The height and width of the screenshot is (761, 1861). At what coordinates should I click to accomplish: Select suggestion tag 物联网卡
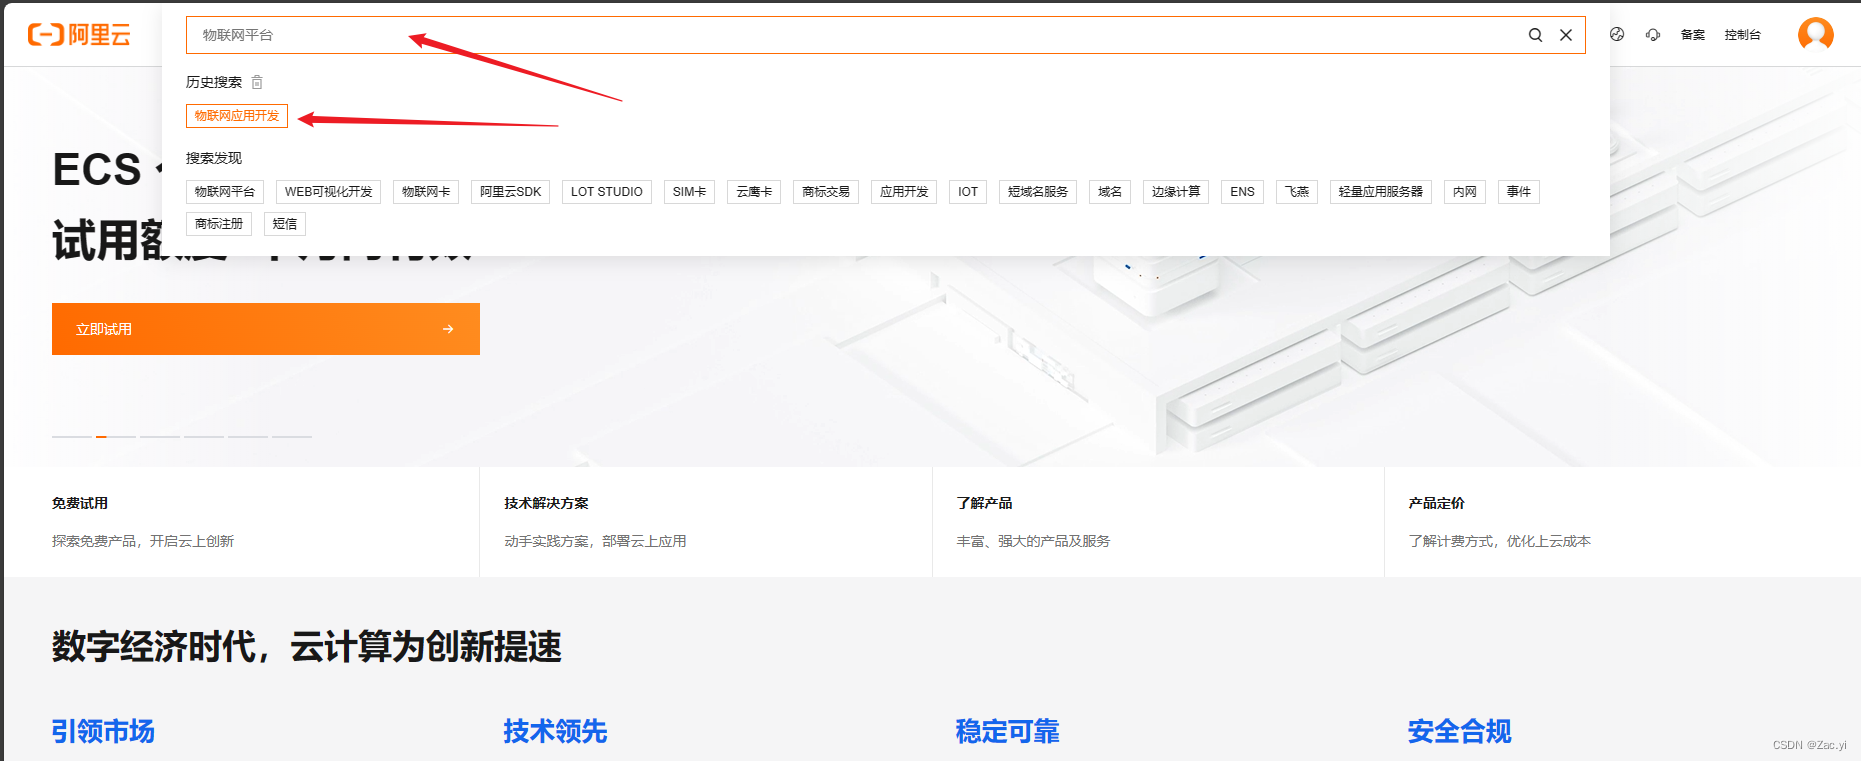pos(426,192)
